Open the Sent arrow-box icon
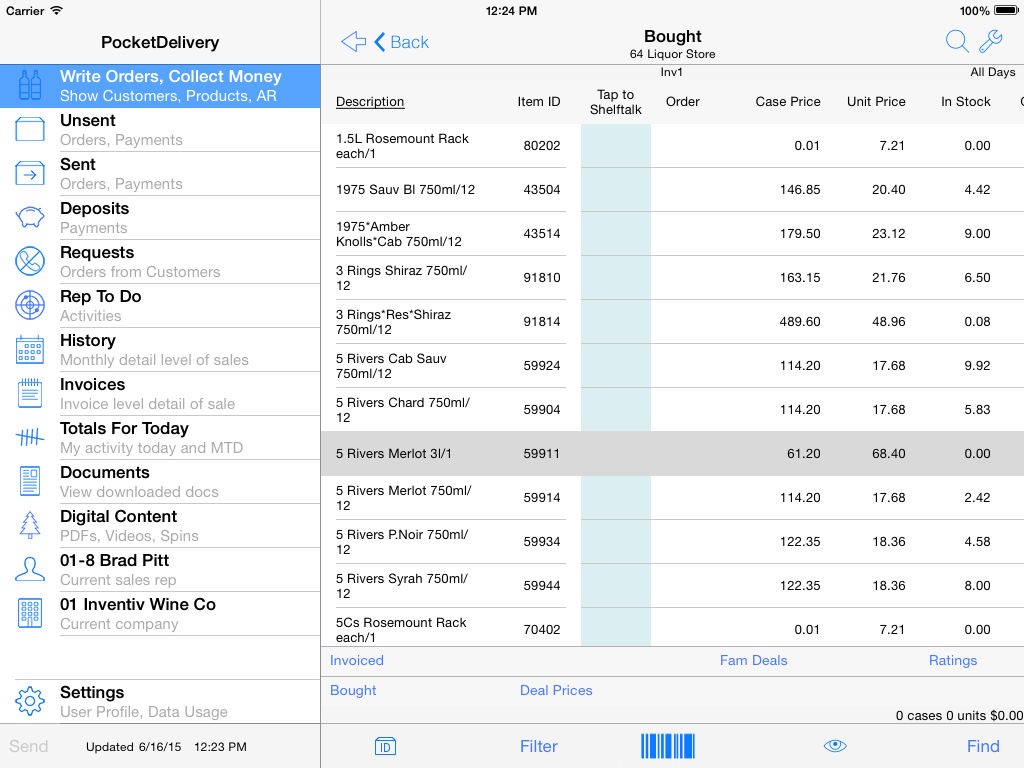This screenshot has height=768, width=1024. [x=30, y=174]
